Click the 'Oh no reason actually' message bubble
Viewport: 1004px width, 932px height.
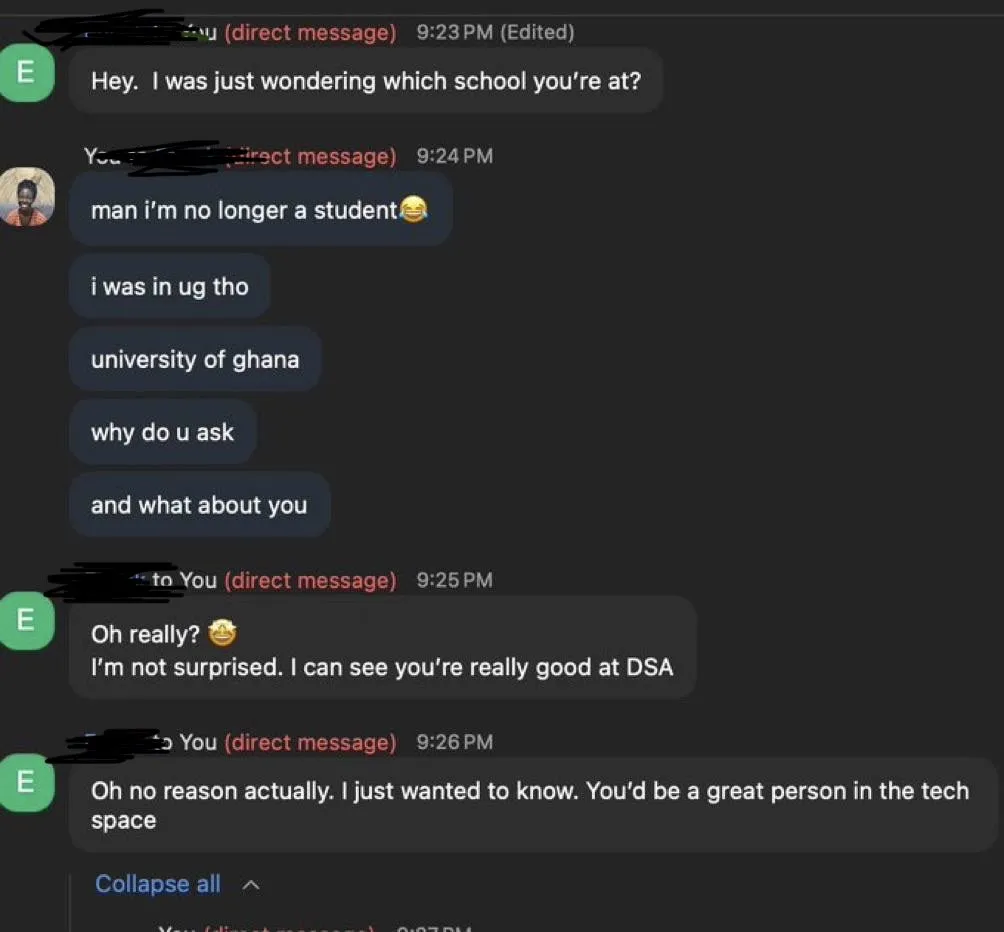click(533, 805)
